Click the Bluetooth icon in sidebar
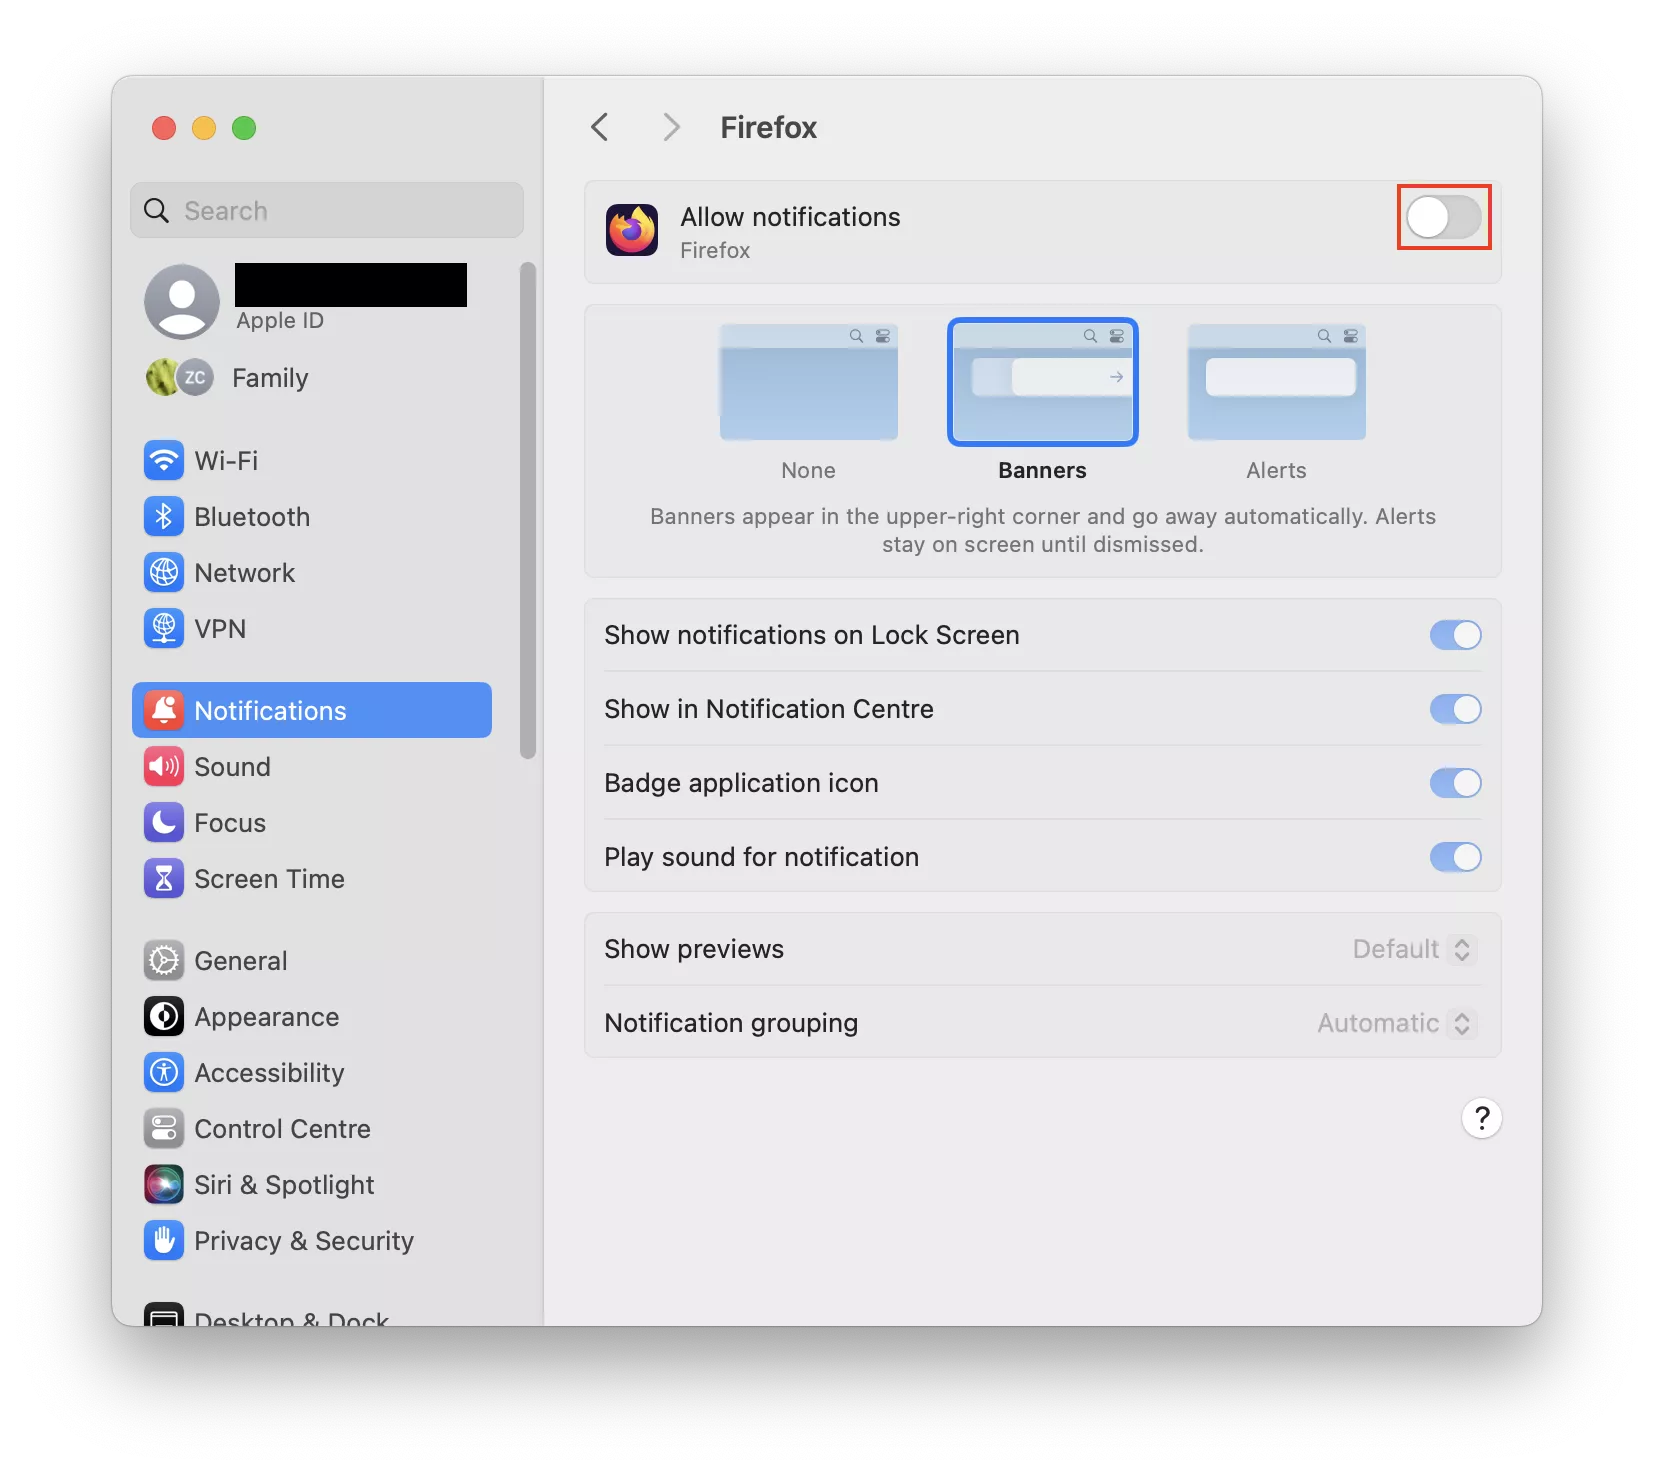The image size is (1654, 1474). (164, 517)
